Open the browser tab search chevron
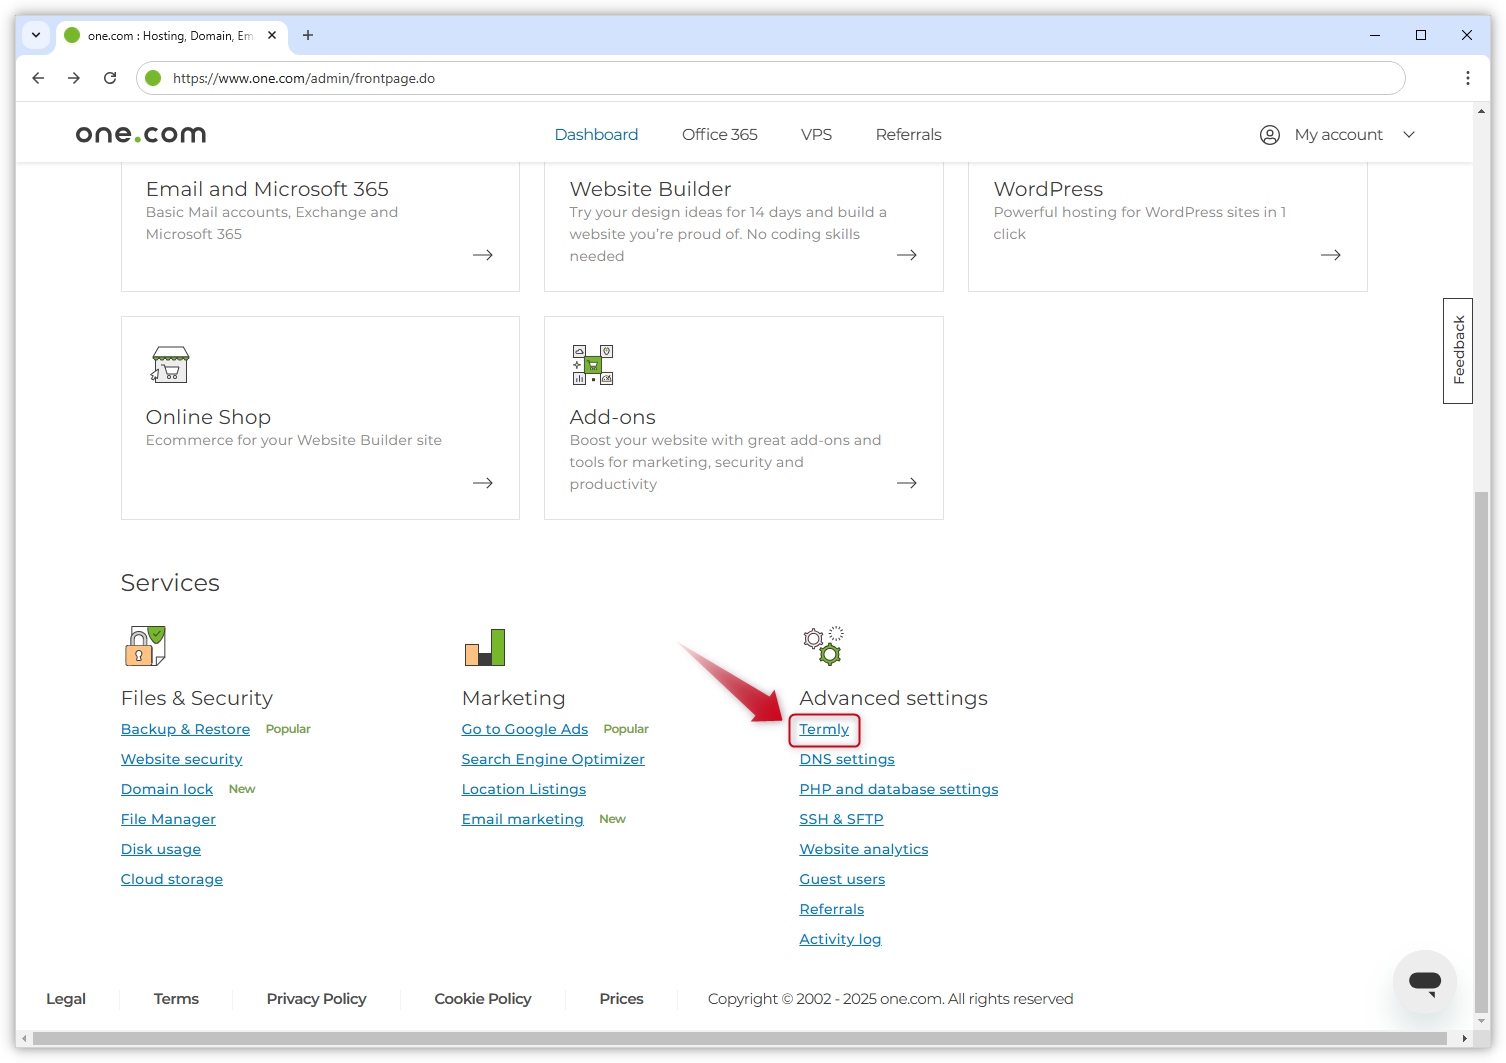 36,35
